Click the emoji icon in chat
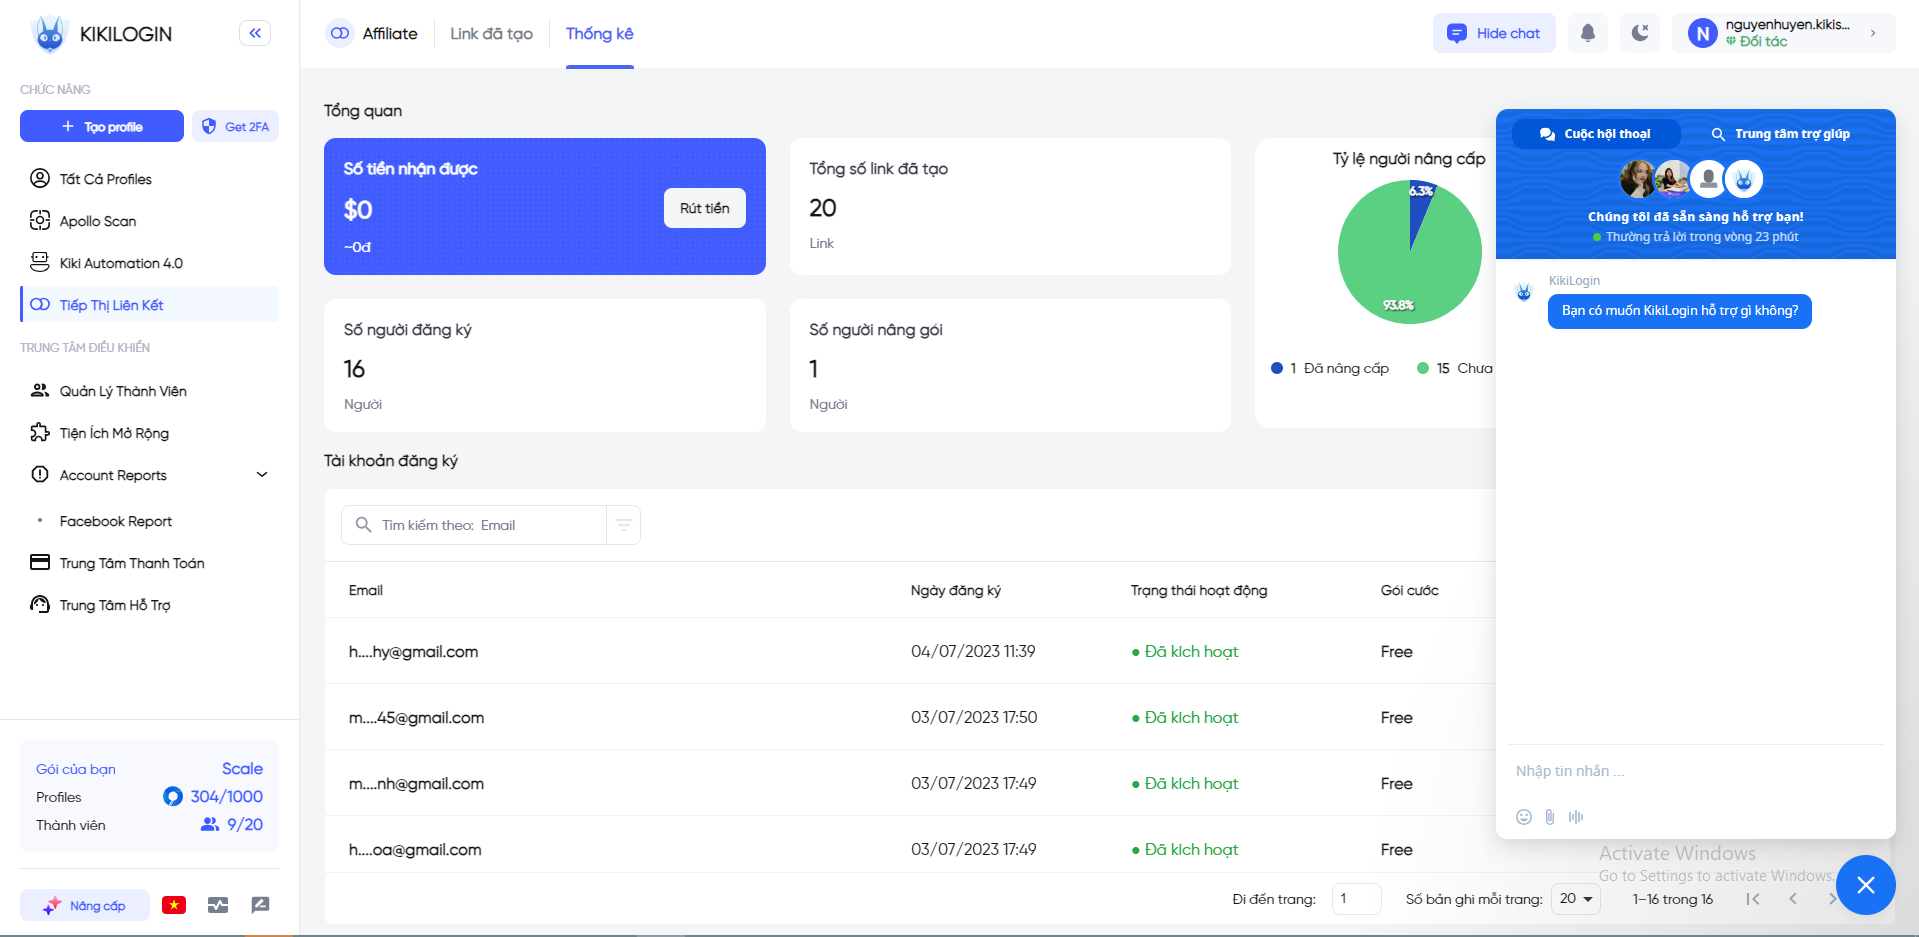 pyautogui.click(x=1524, y=817)
